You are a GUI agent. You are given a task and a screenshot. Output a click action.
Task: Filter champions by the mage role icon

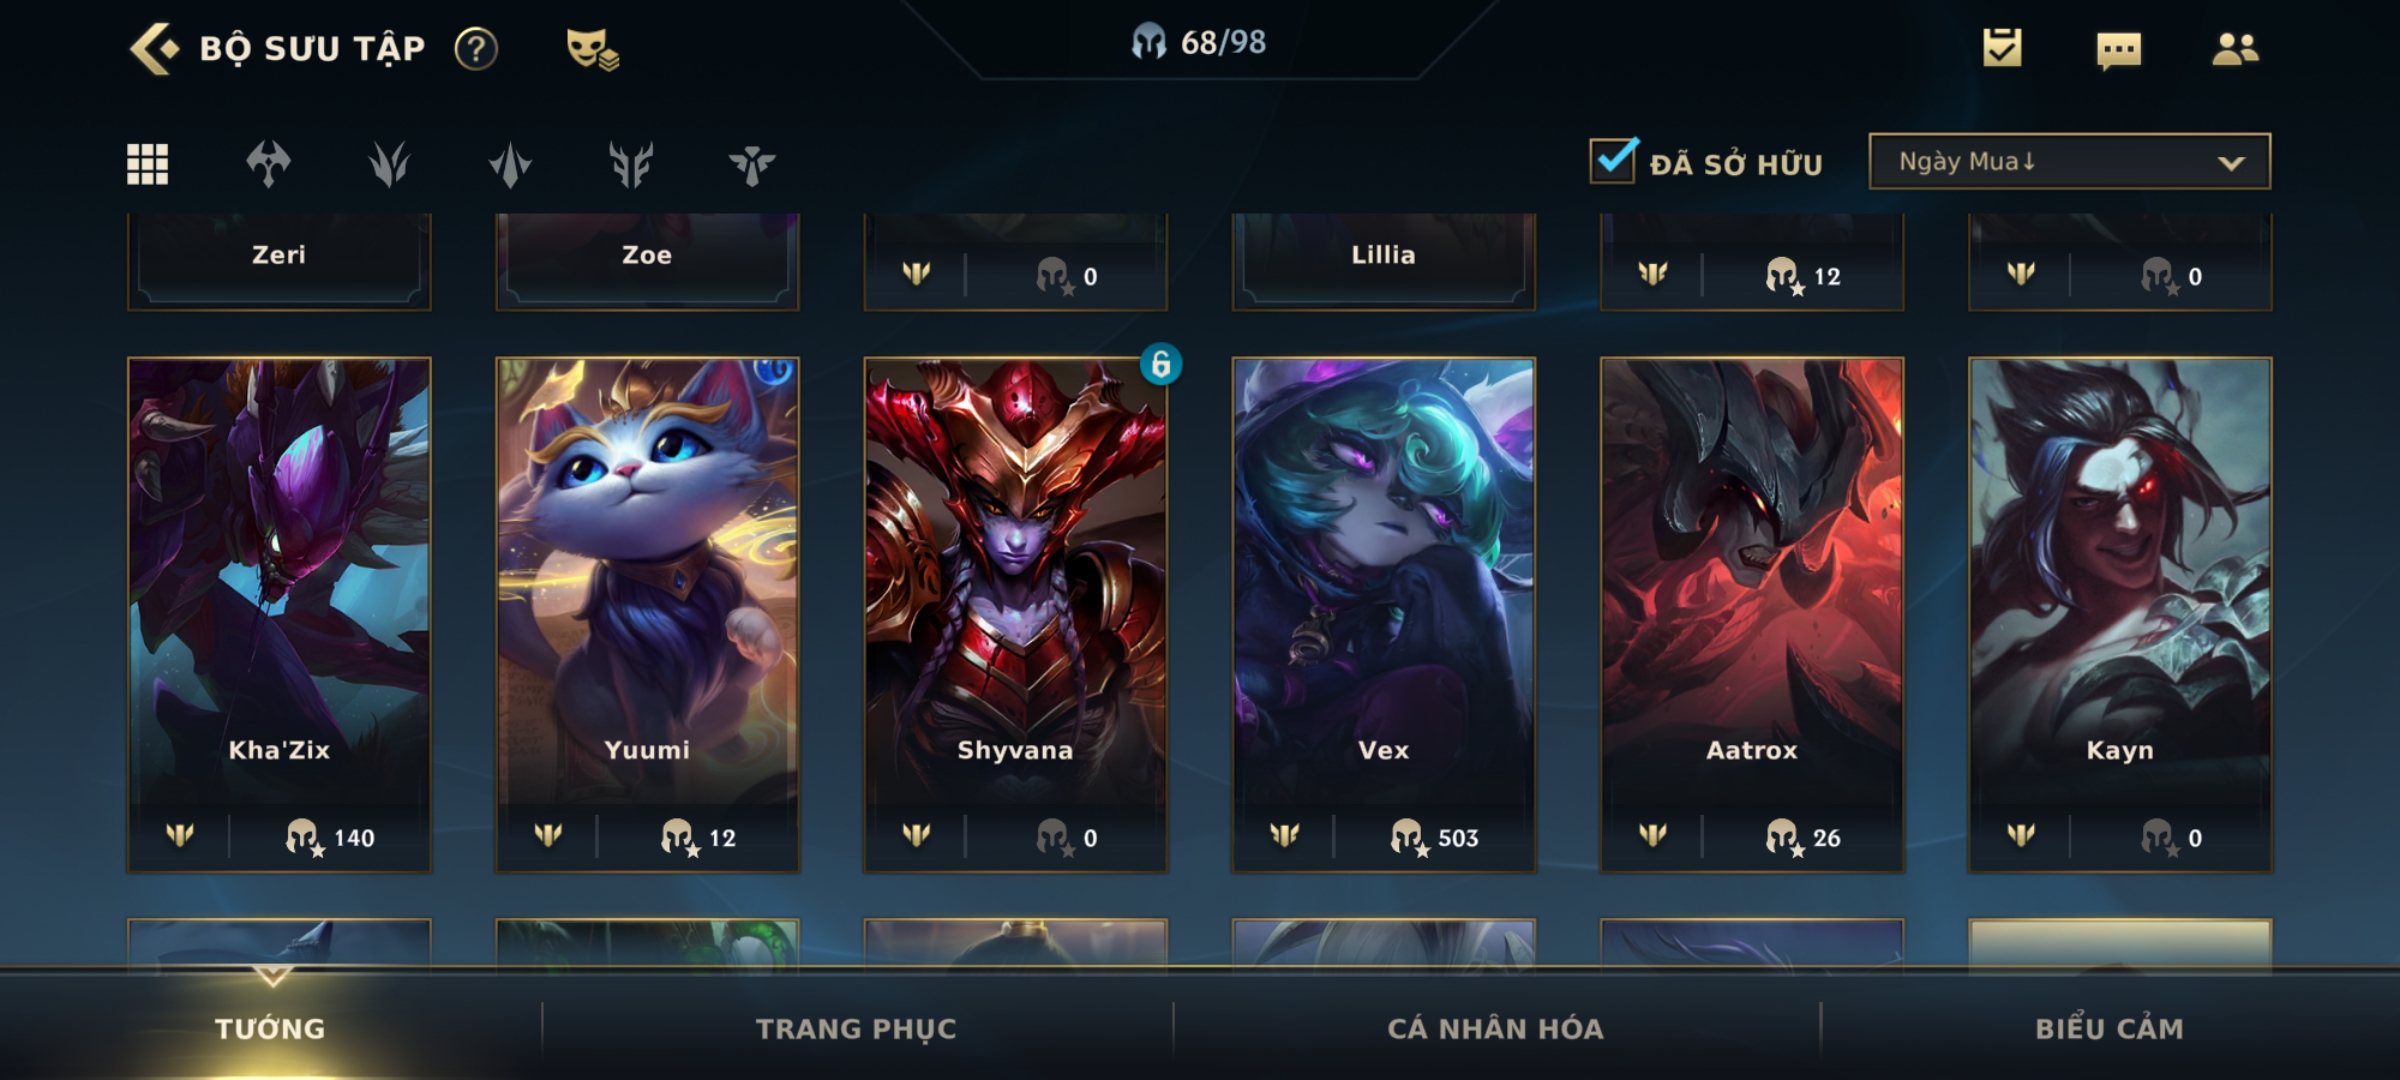pos(510,164)
